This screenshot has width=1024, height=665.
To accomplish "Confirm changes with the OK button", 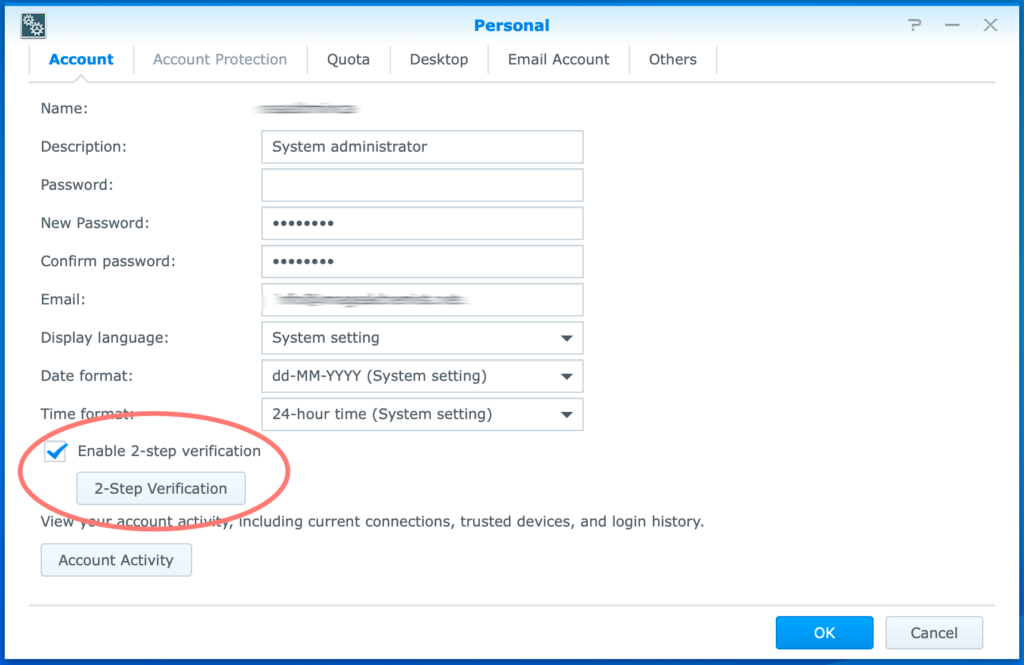I will pyautogui.click(x=824, y=632).
